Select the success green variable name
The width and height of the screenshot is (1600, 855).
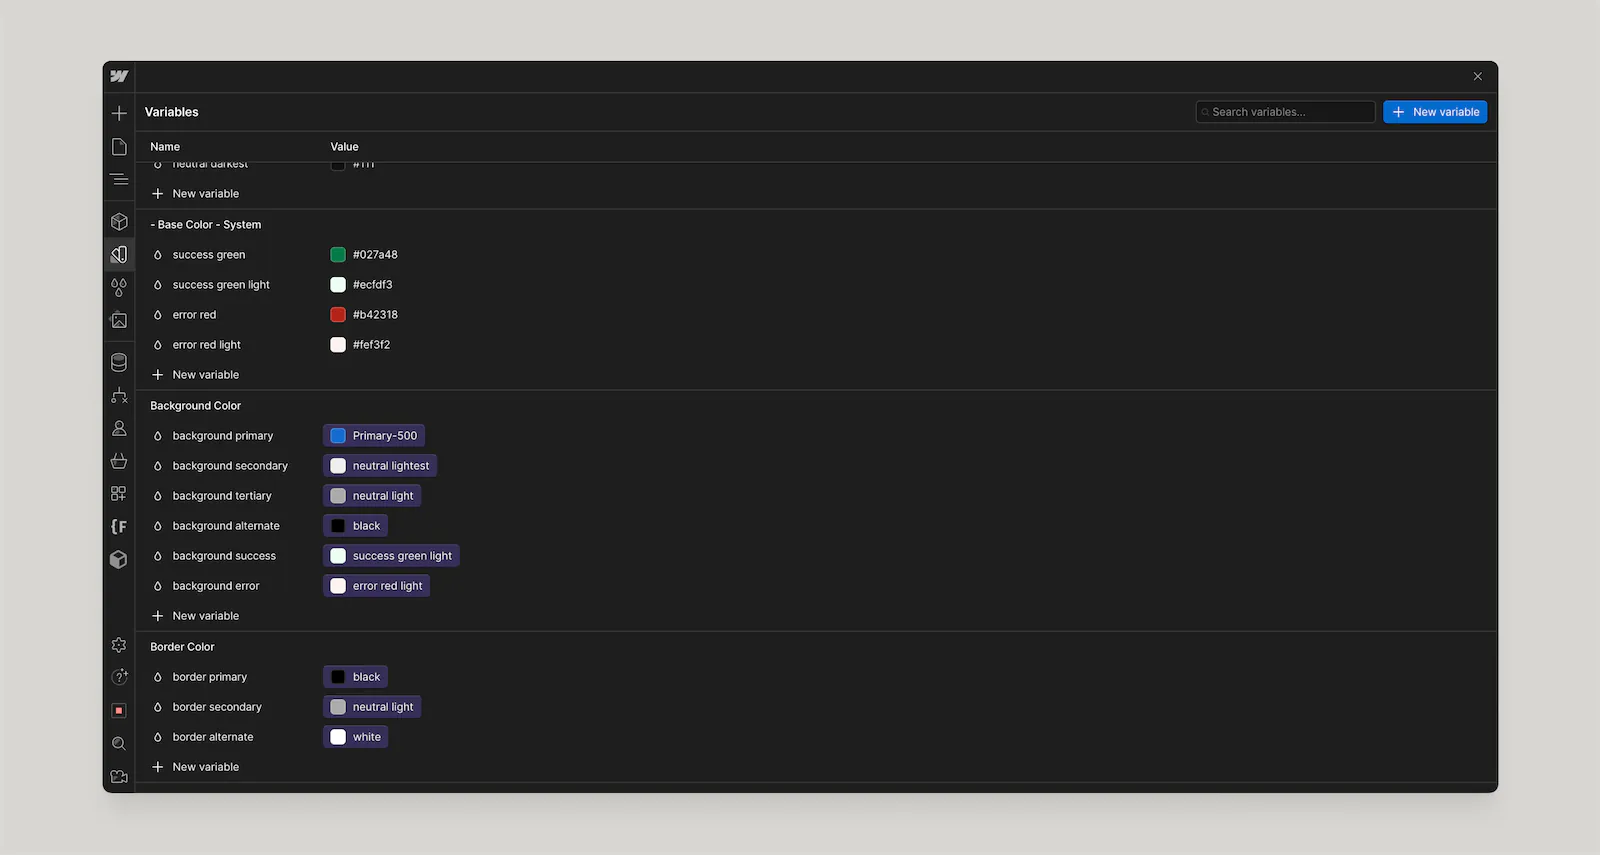click(209, 255)
